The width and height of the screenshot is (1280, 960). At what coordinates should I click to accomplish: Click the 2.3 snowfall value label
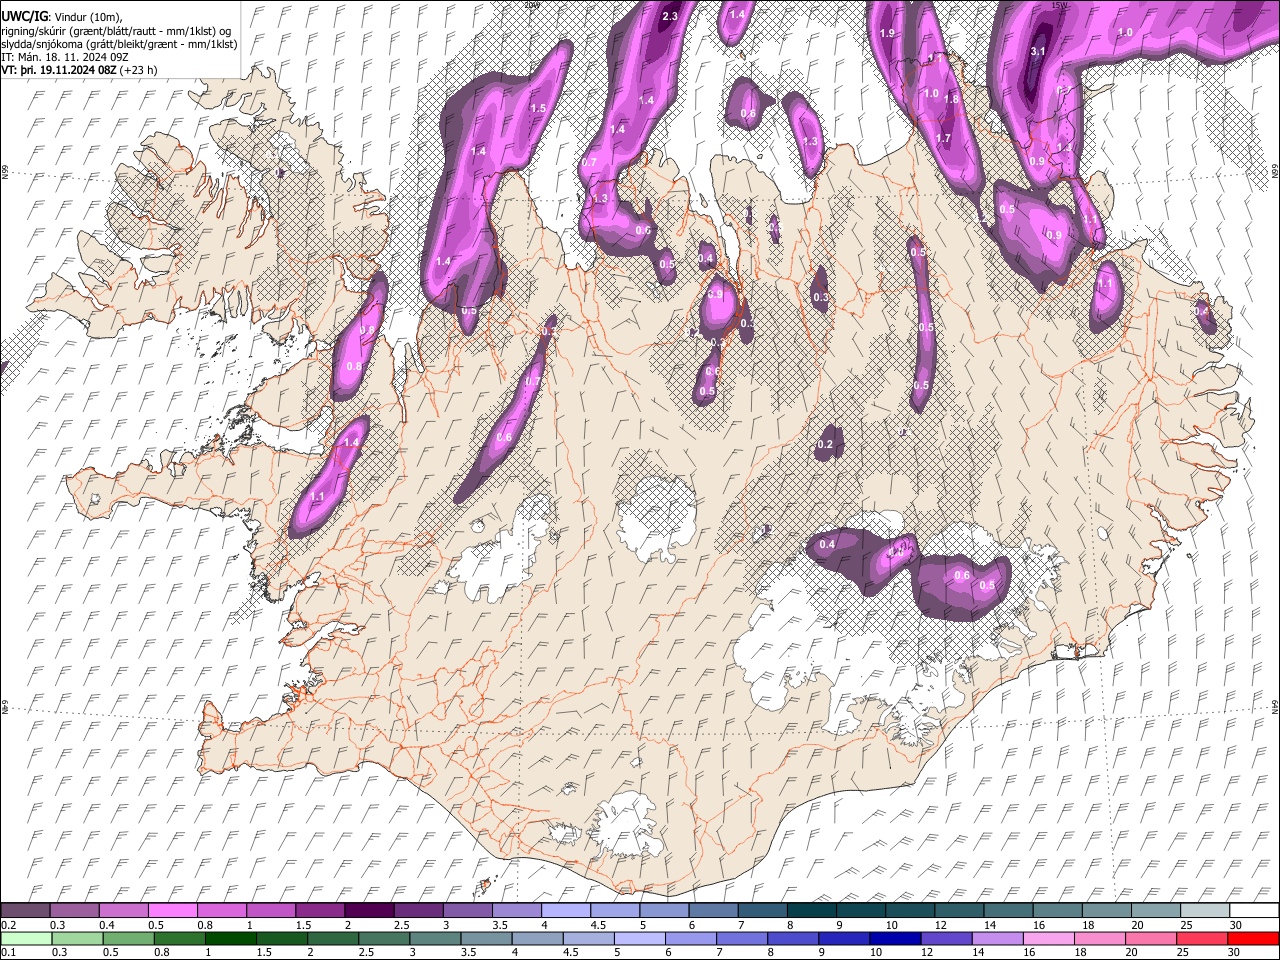(670, 16)
